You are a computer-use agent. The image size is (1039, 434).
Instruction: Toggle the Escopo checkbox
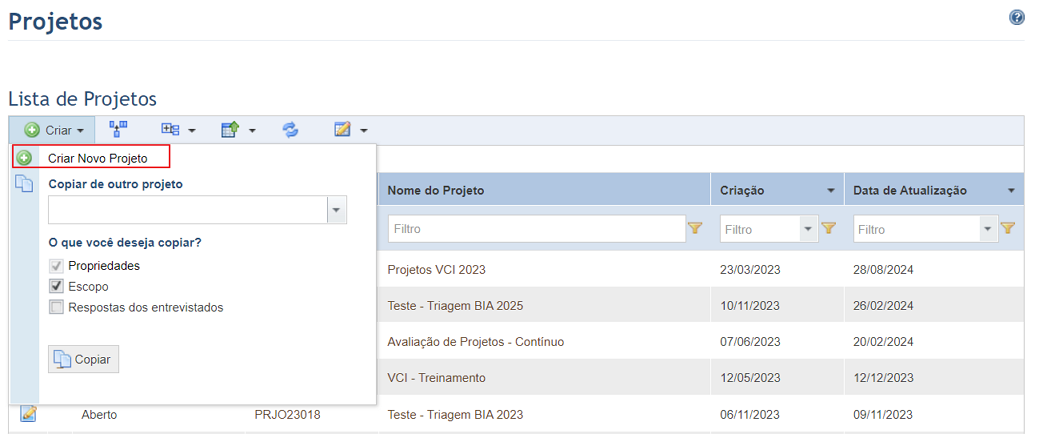(x=56, y=287)
